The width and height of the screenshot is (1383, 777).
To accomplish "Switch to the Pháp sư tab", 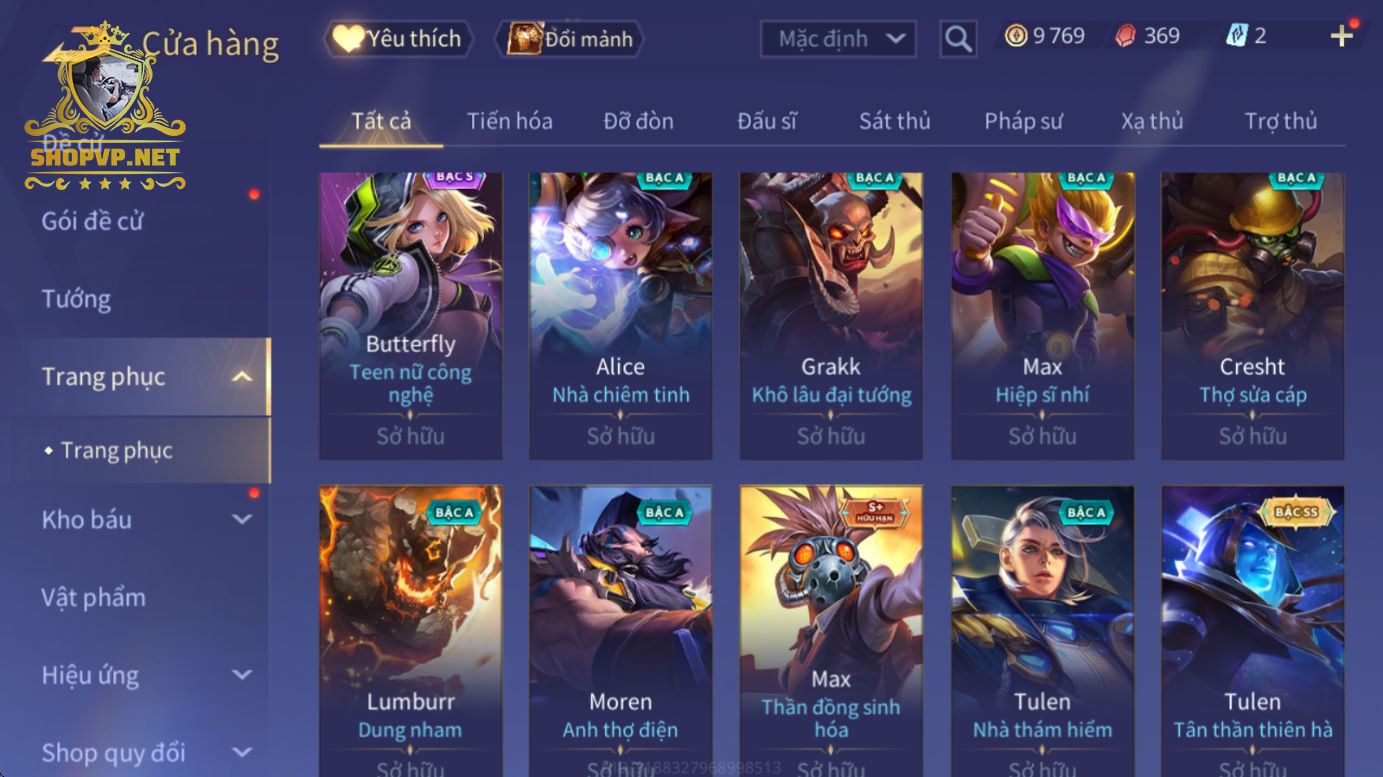I will coord(1023,121).
